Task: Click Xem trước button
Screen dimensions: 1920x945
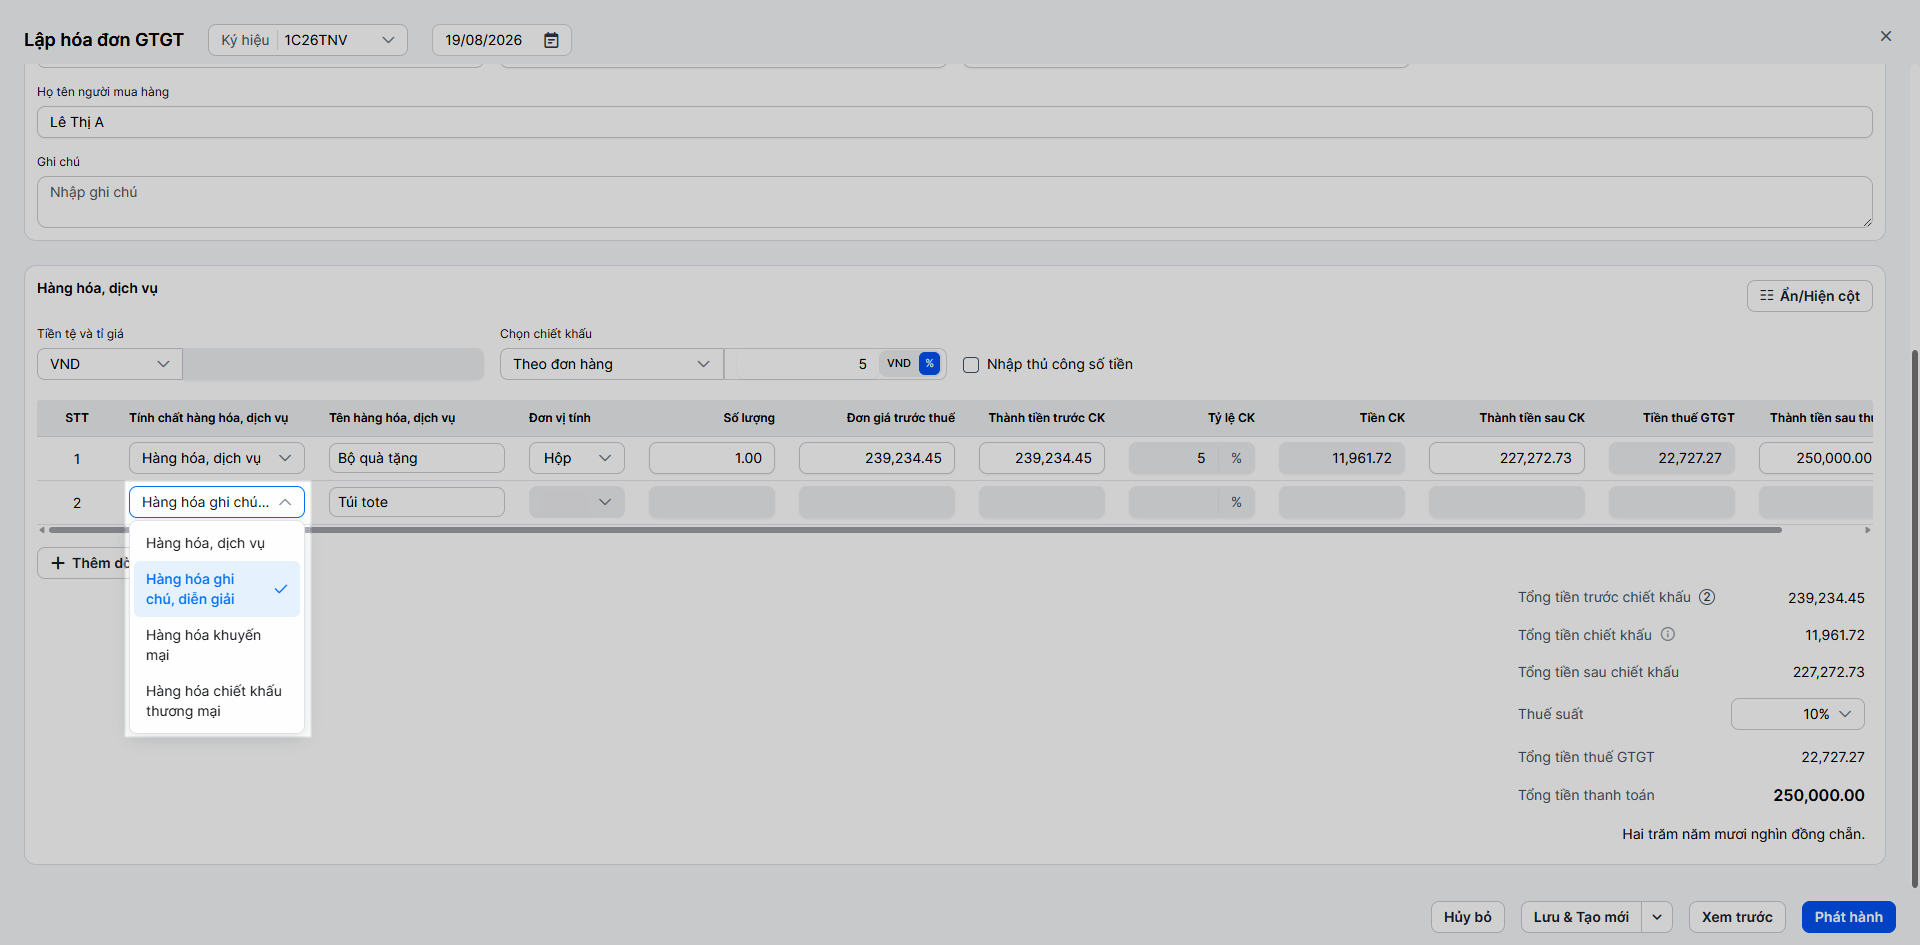Action: (1737, 917)
